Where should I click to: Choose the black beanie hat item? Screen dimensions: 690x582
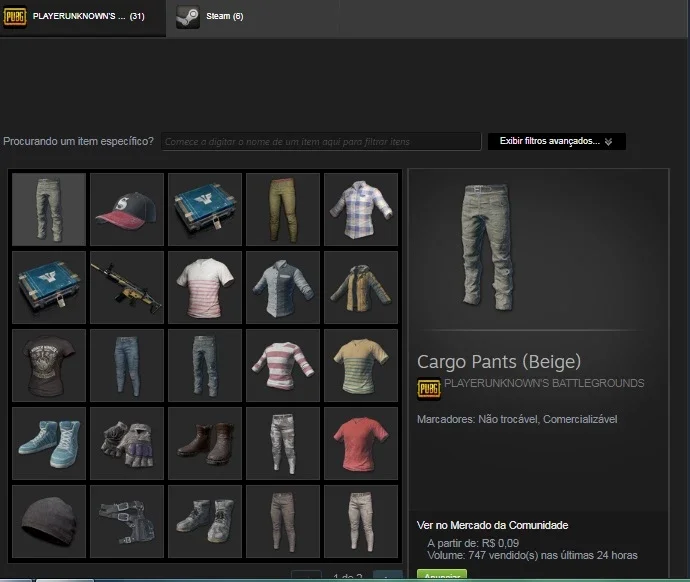point(49,521)
